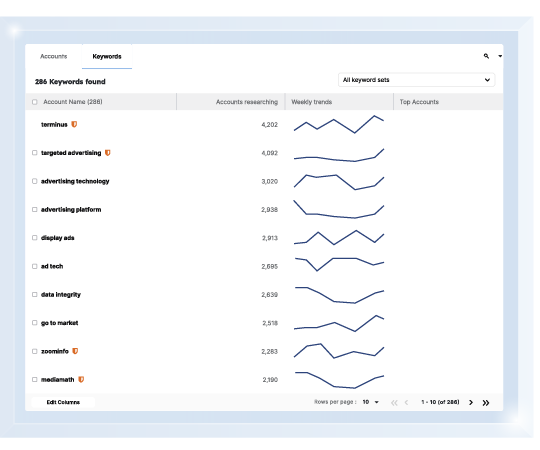Click the Top Accounts column header
The image size is (540, 450).
pyautogui.click(x=419, y=102)
